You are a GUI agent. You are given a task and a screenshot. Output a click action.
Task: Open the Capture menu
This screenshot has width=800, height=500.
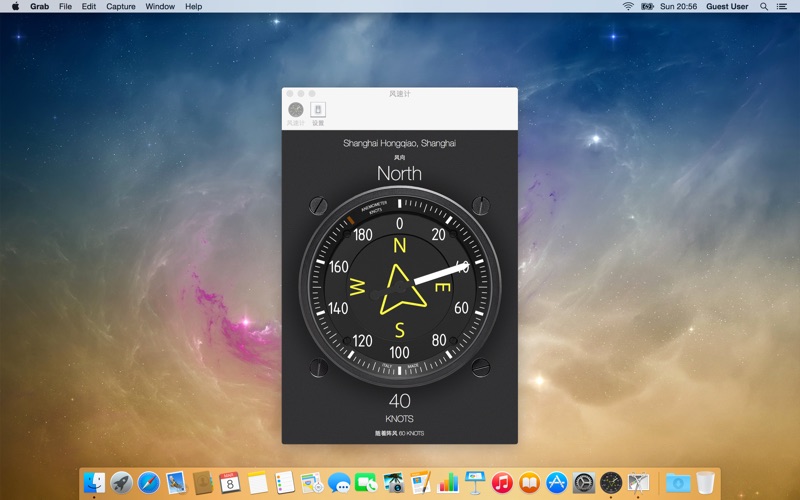click(120, 6)
